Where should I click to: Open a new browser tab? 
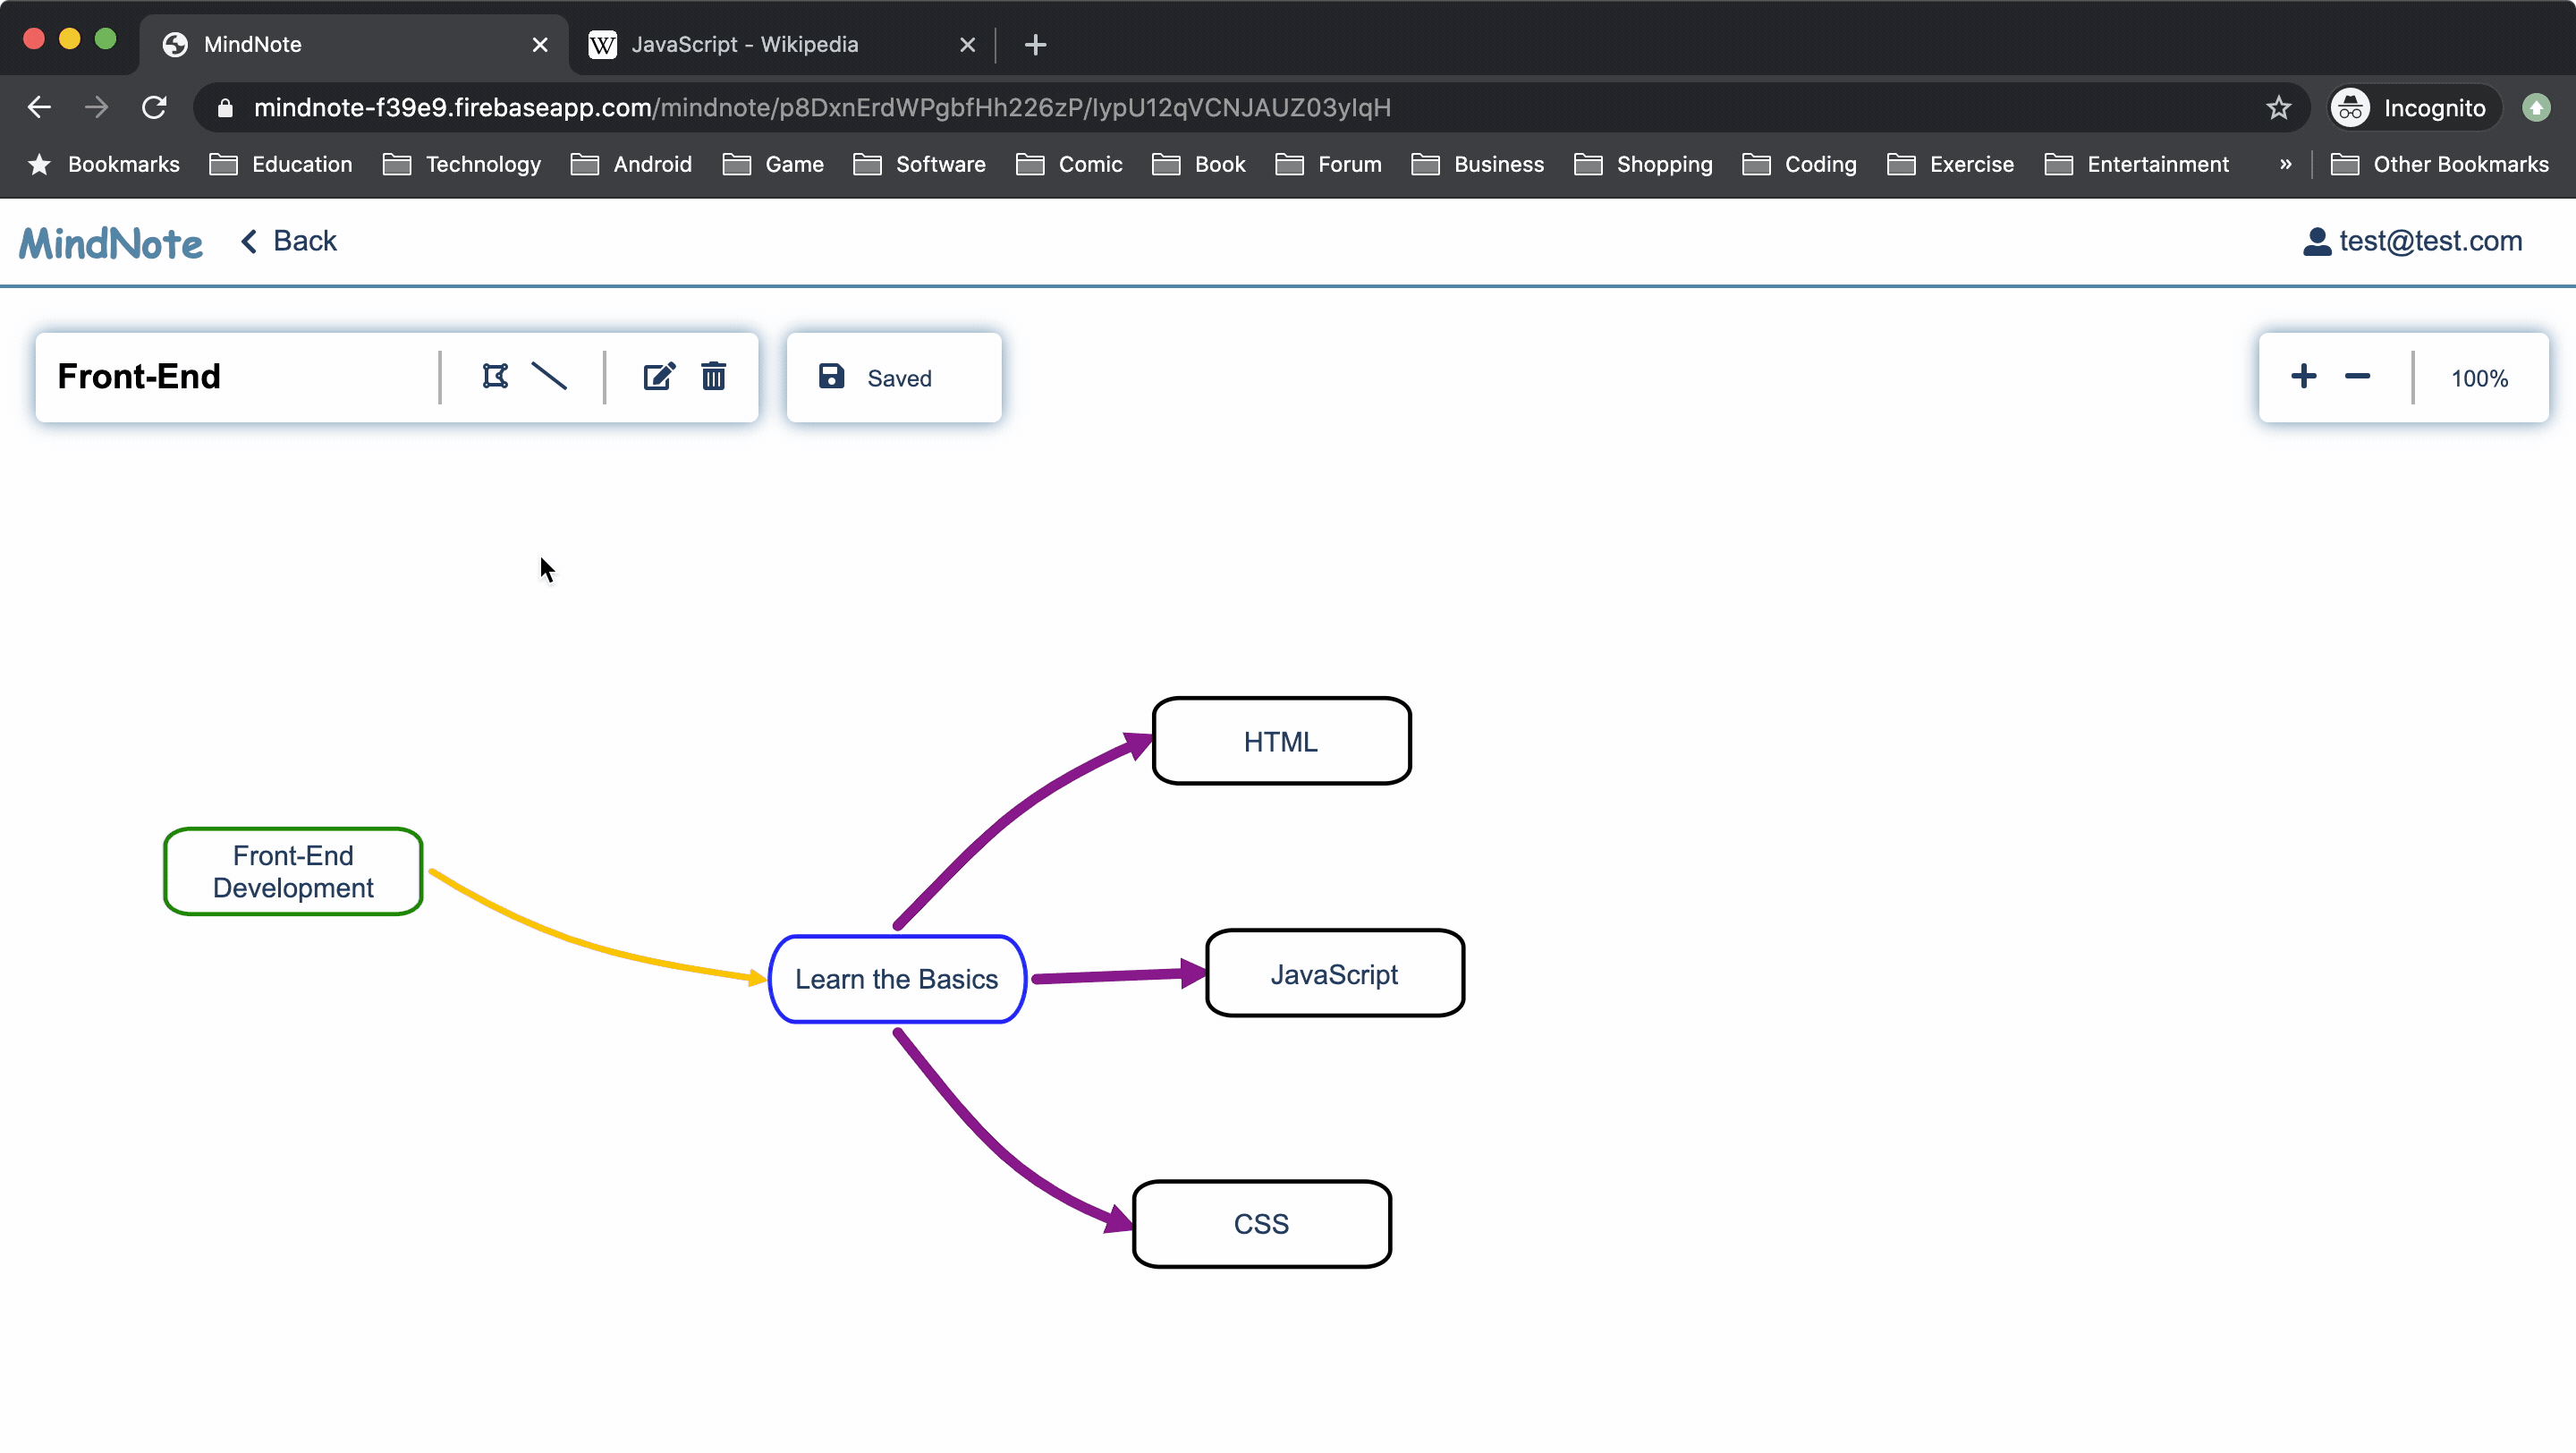(1036, 45)
